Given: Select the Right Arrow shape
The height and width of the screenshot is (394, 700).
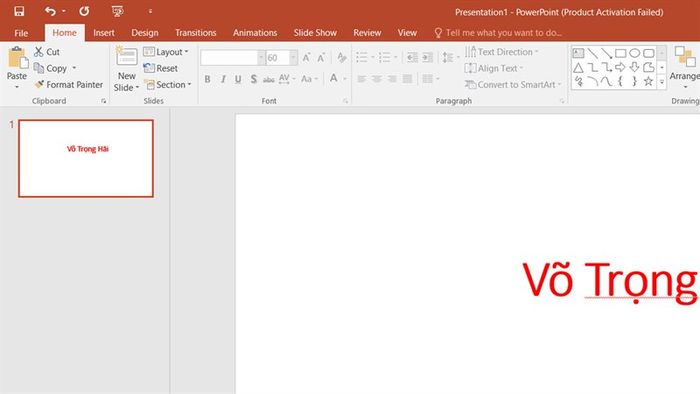Looking at the screenshot, I should (x=620, y=67).
